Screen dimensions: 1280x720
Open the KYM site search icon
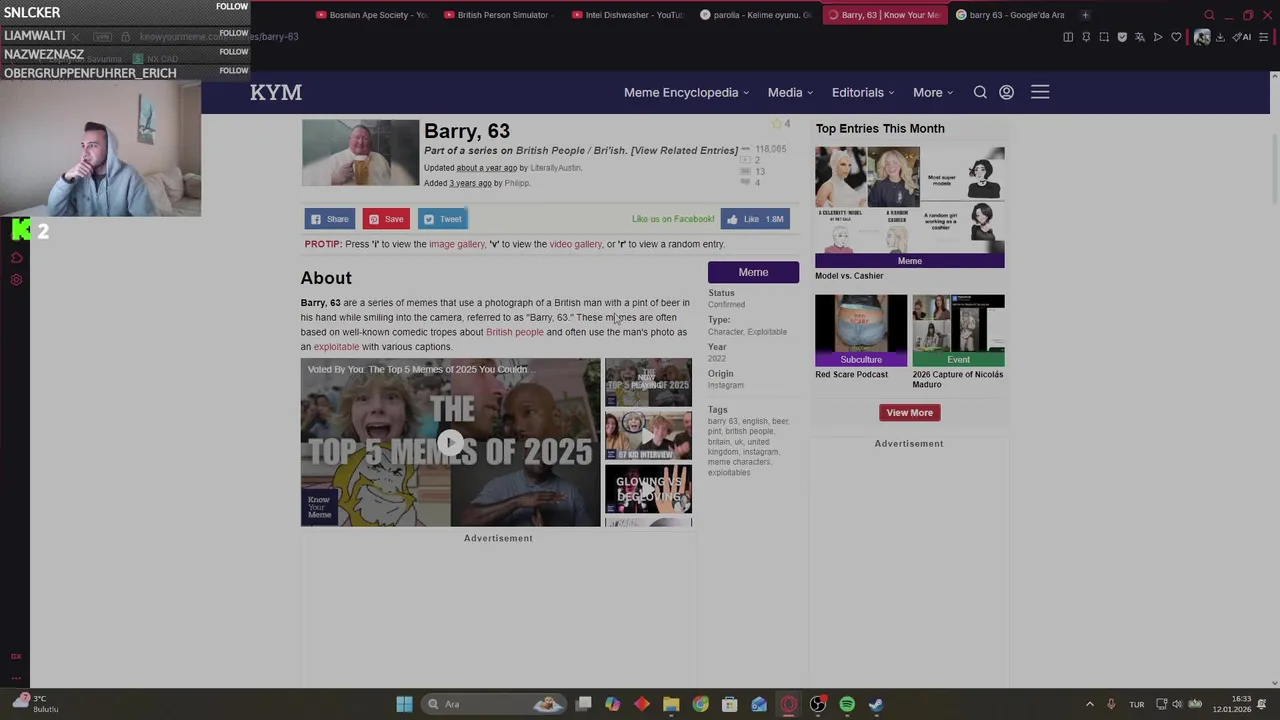pos(980,92)
